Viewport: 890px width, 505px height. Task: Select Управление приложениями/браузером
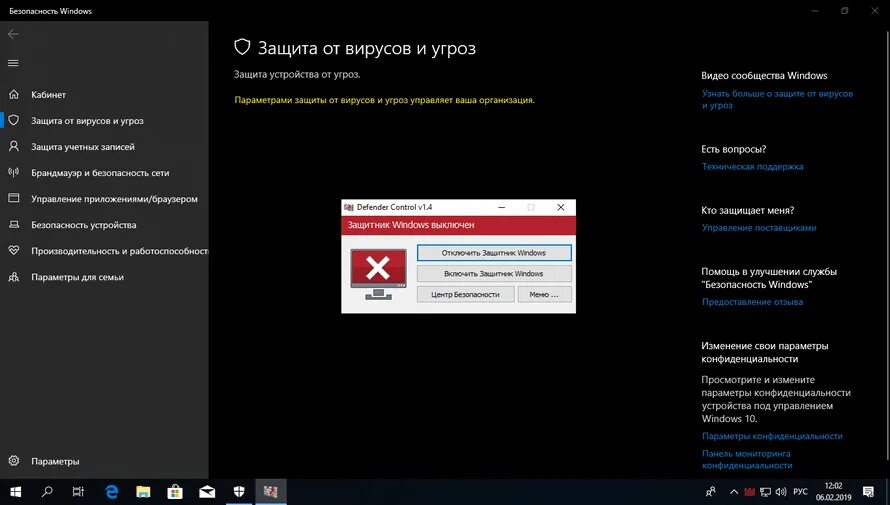(x=114, y=199)
